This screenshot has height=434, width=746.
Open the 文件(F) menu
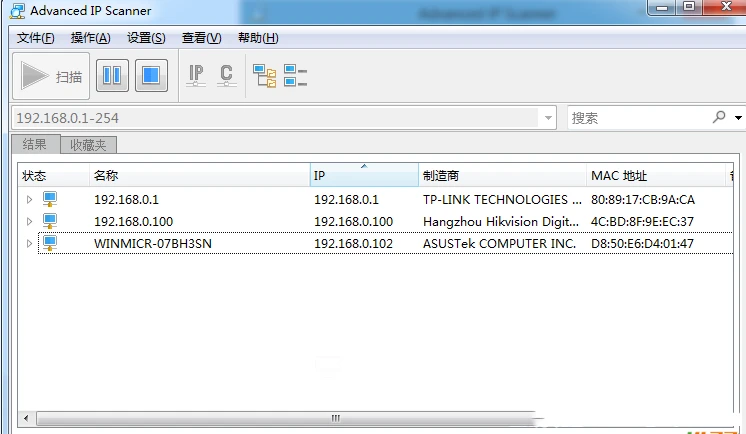36,38
